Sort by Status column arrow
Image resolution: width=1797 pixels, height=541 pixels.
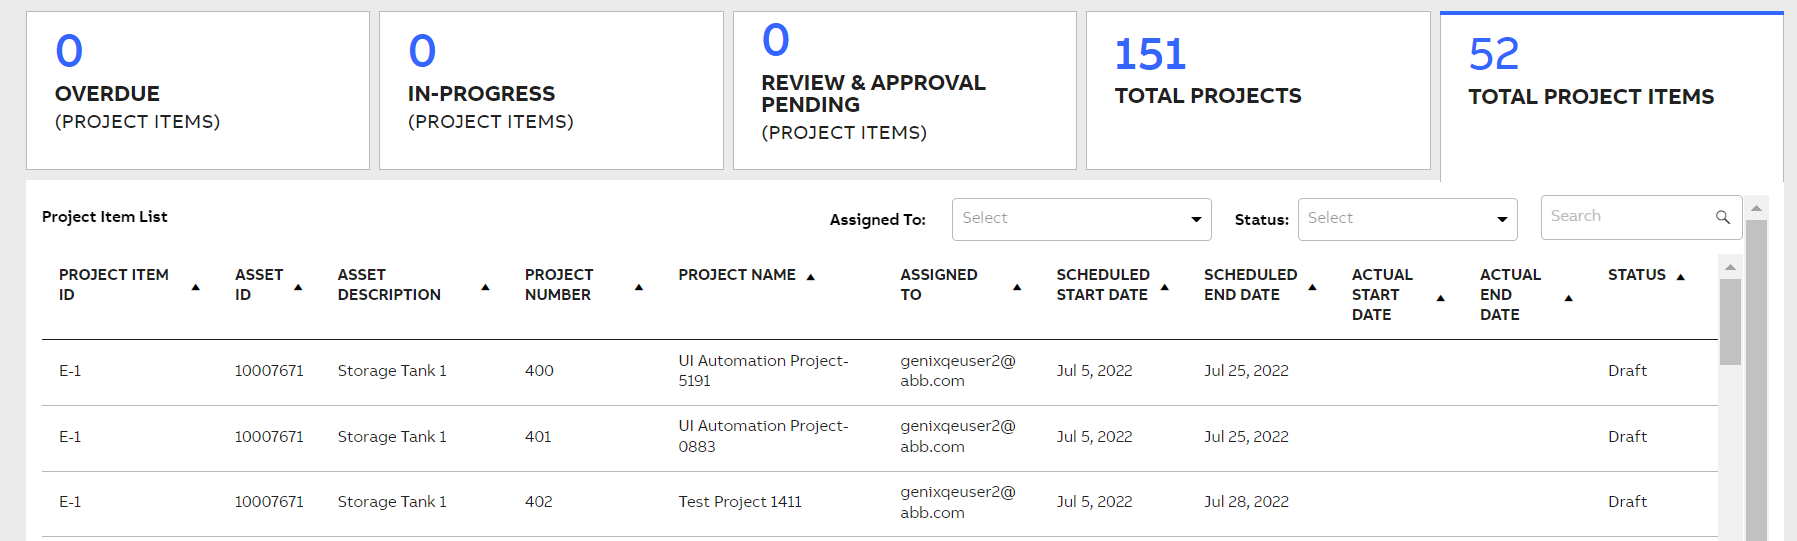pyautogui.click(x=1681, y=277)
